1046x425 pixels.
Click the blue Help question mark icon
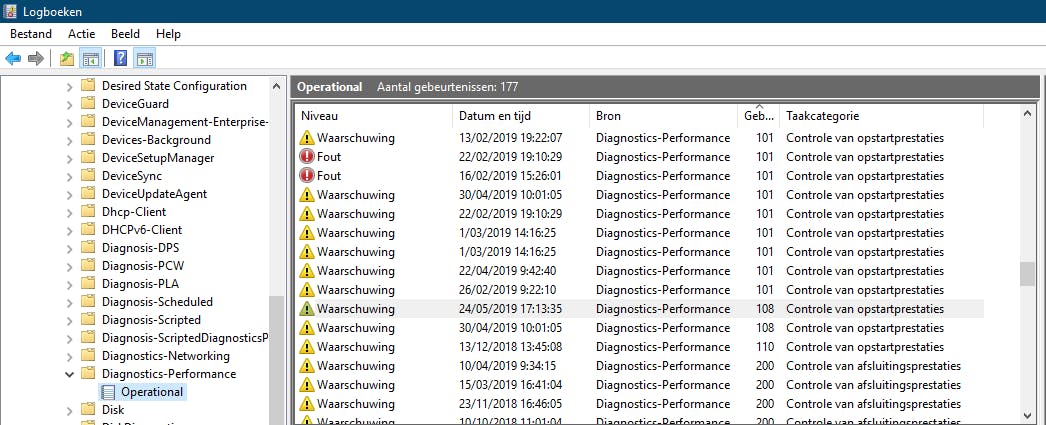coord(120,58)
